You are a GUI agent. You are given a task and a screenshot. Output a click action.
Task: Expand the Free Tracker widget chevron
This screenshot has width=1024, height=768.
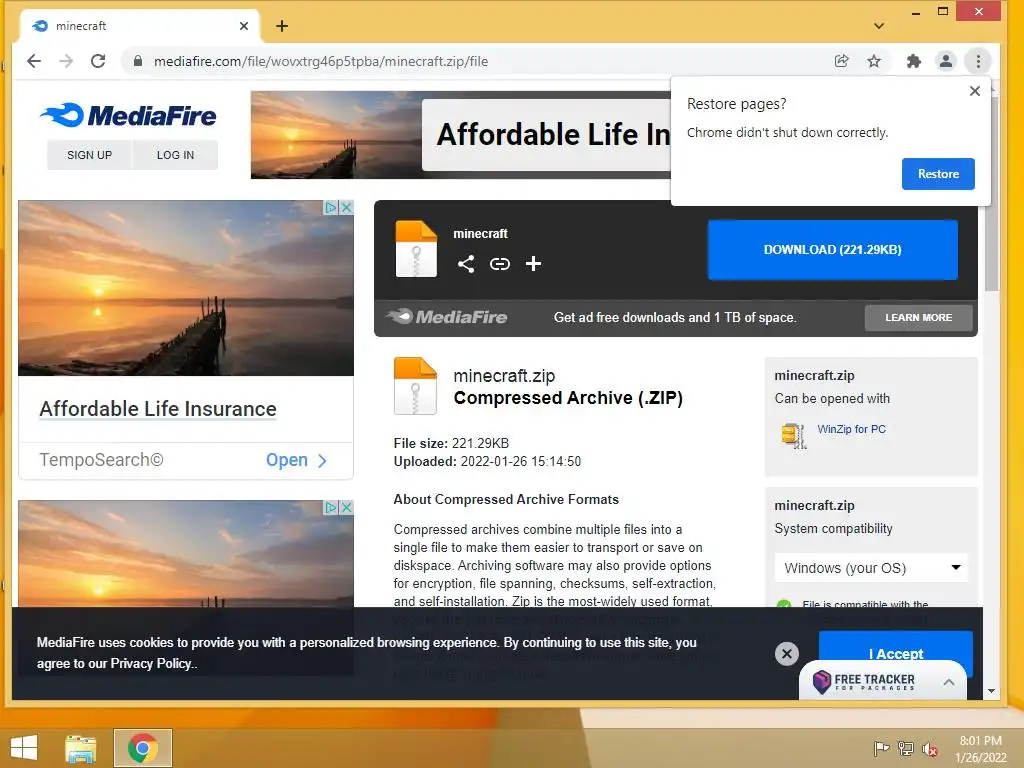pyautogui.click(x=949, y=682)
